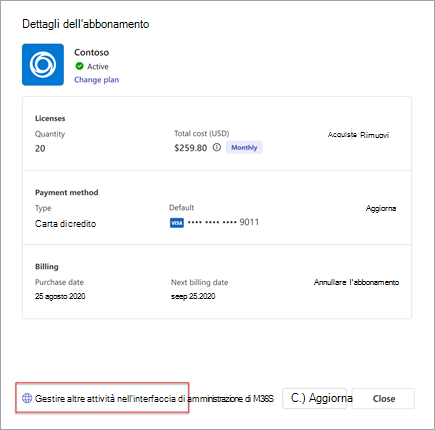Click the Licenses section heading
This screenshot has height=430, width=435.
(50, 118)
